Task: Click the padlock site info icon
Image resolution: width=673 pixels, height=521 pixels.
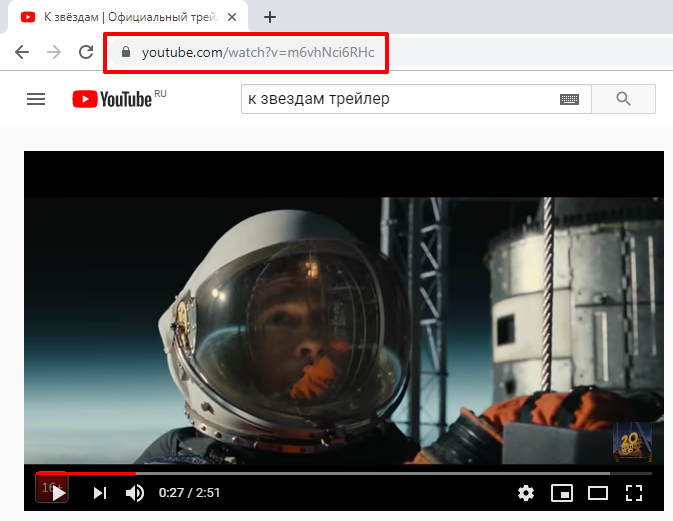Action: (x=126, y=52)
